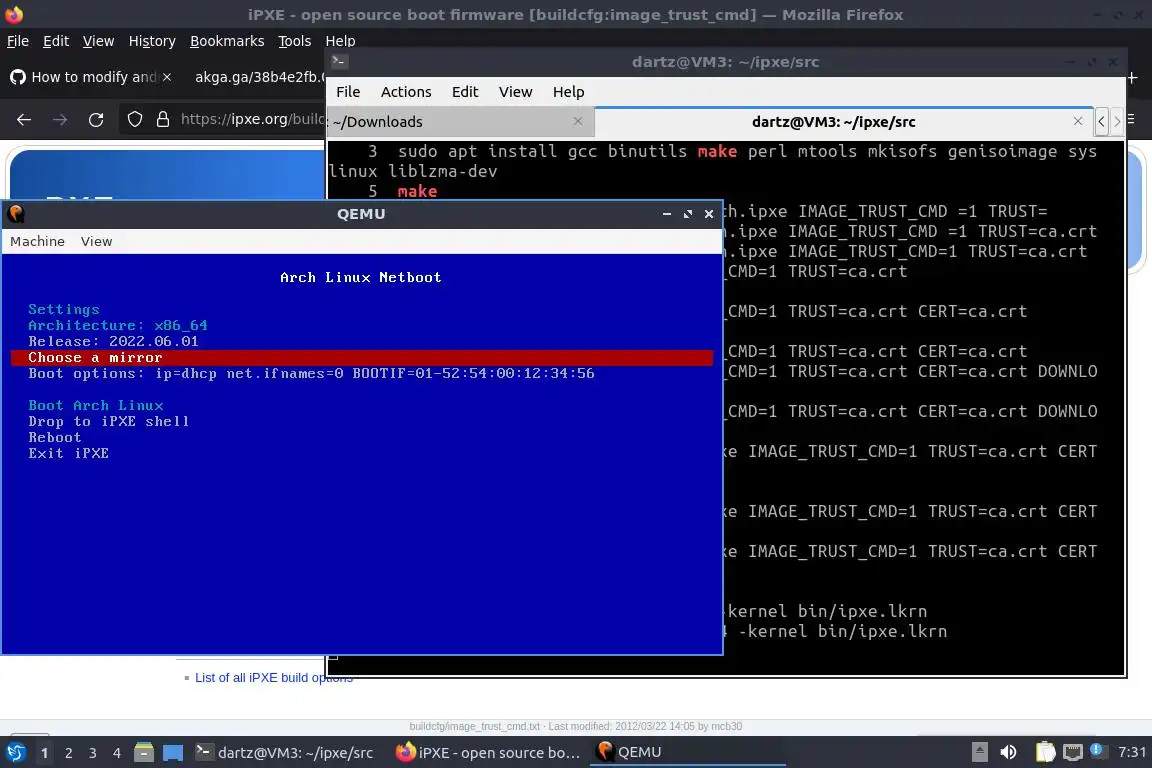Reload the page in Firefox
Screen dimensions: 1152x768
click(96, 120)
